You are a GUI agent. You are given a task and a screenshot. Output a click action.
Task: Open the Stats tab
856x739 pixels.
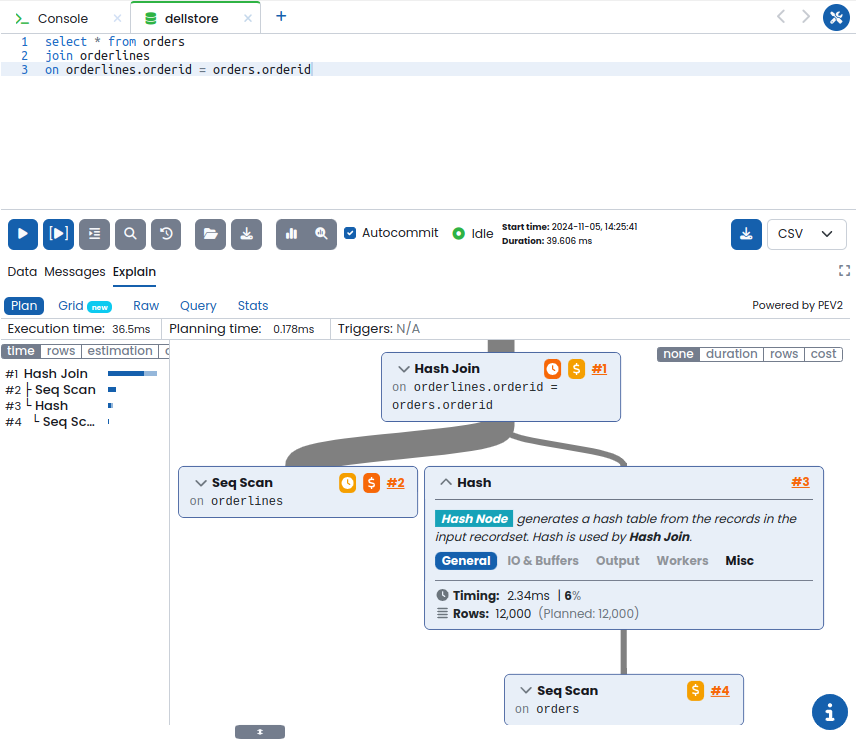[253, 306]
